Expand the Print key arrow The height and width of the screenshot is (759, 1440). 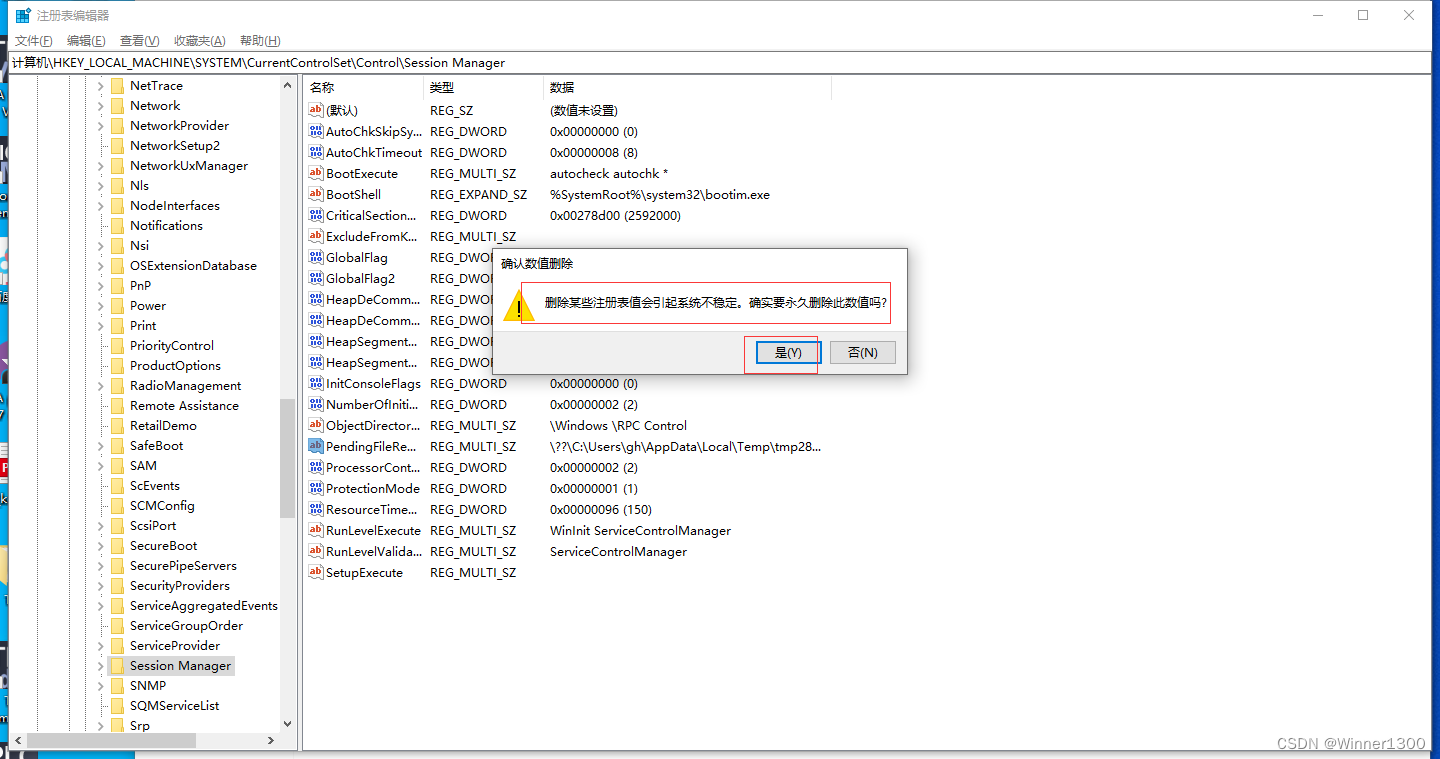(x=101, y=326)
